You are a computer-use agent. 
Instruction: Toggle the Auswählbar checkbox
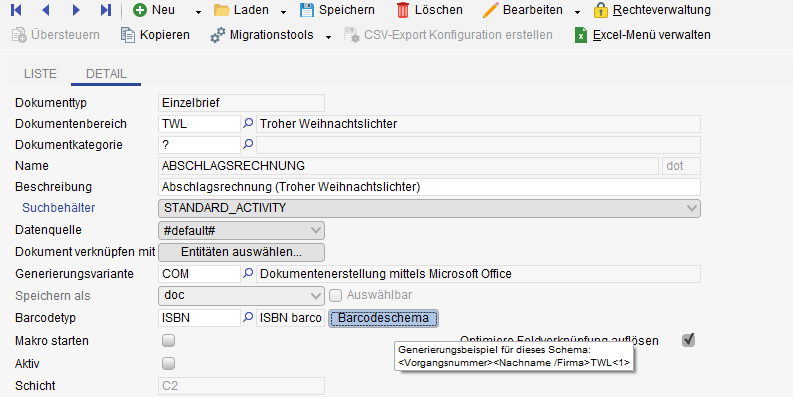point(335,295)
